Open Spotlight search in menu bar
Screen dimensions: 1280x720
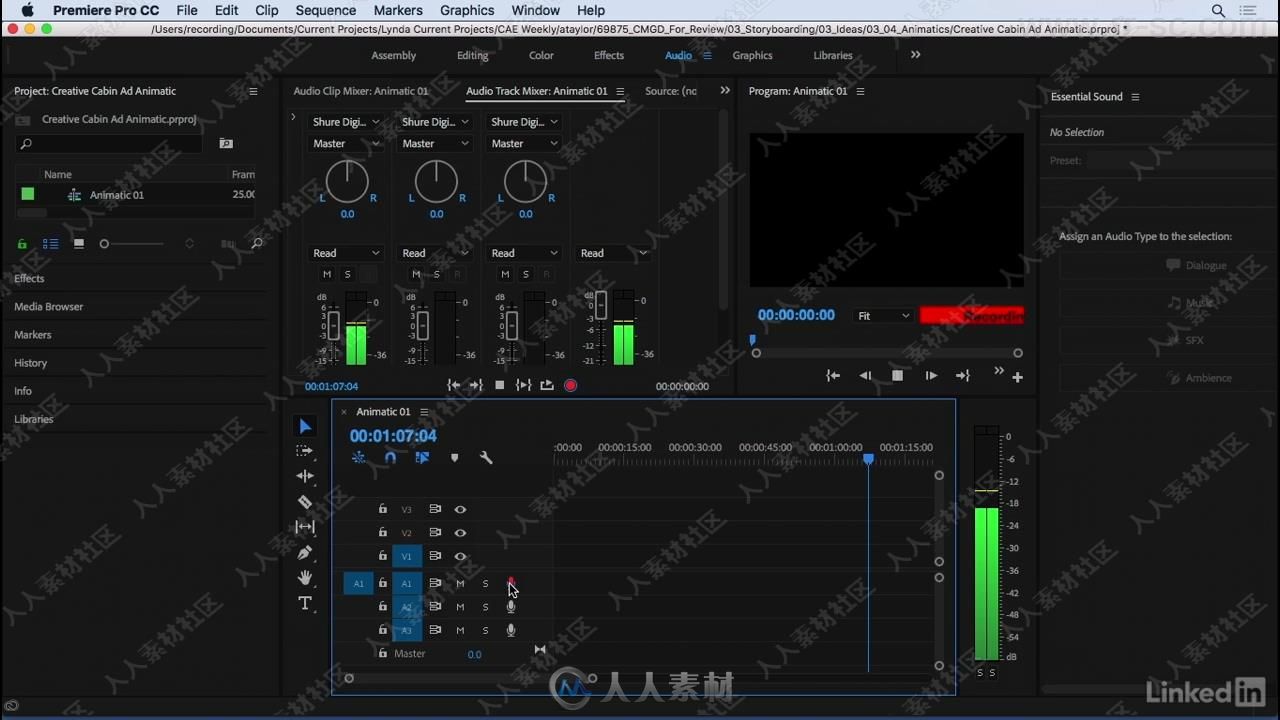click(x=1218, y=10)
